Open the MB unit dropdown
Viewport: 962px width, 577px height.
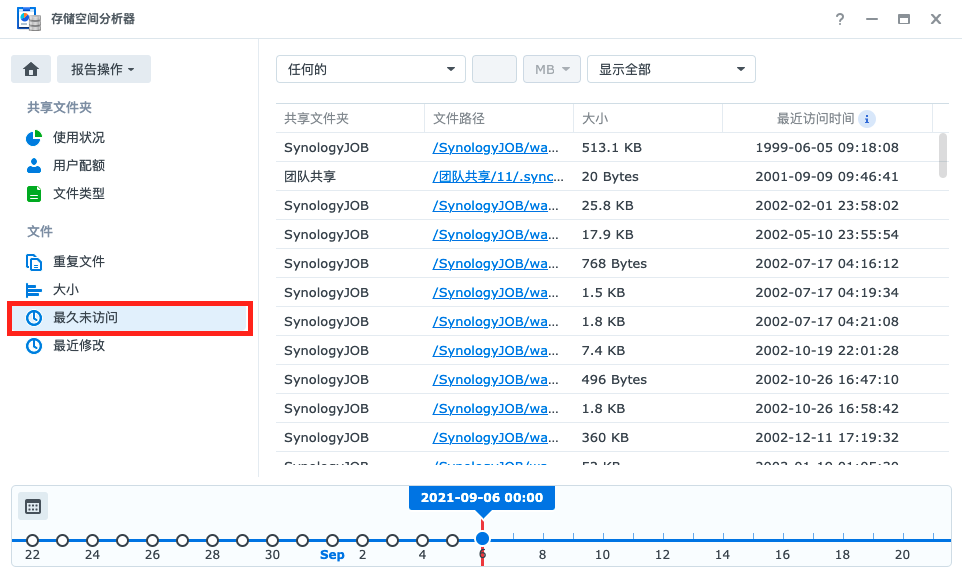tap(551, 68)
